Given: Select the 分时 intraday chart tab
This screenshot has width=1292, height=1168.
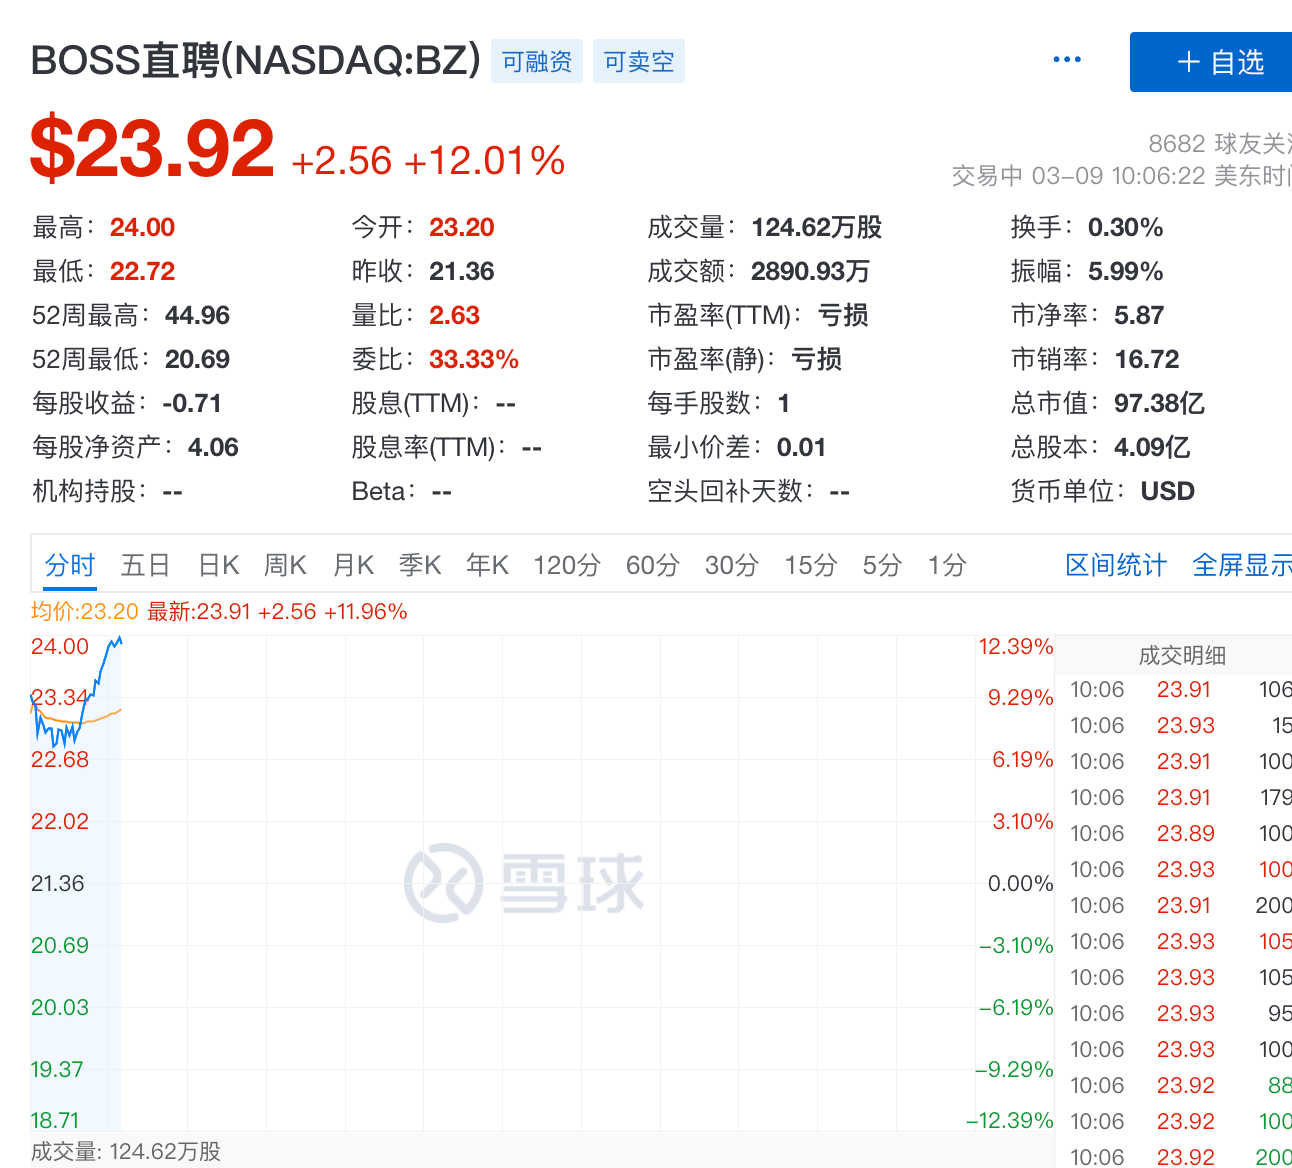Looking at the screenshot, I should pyautogui.click(x=68, y=564).
